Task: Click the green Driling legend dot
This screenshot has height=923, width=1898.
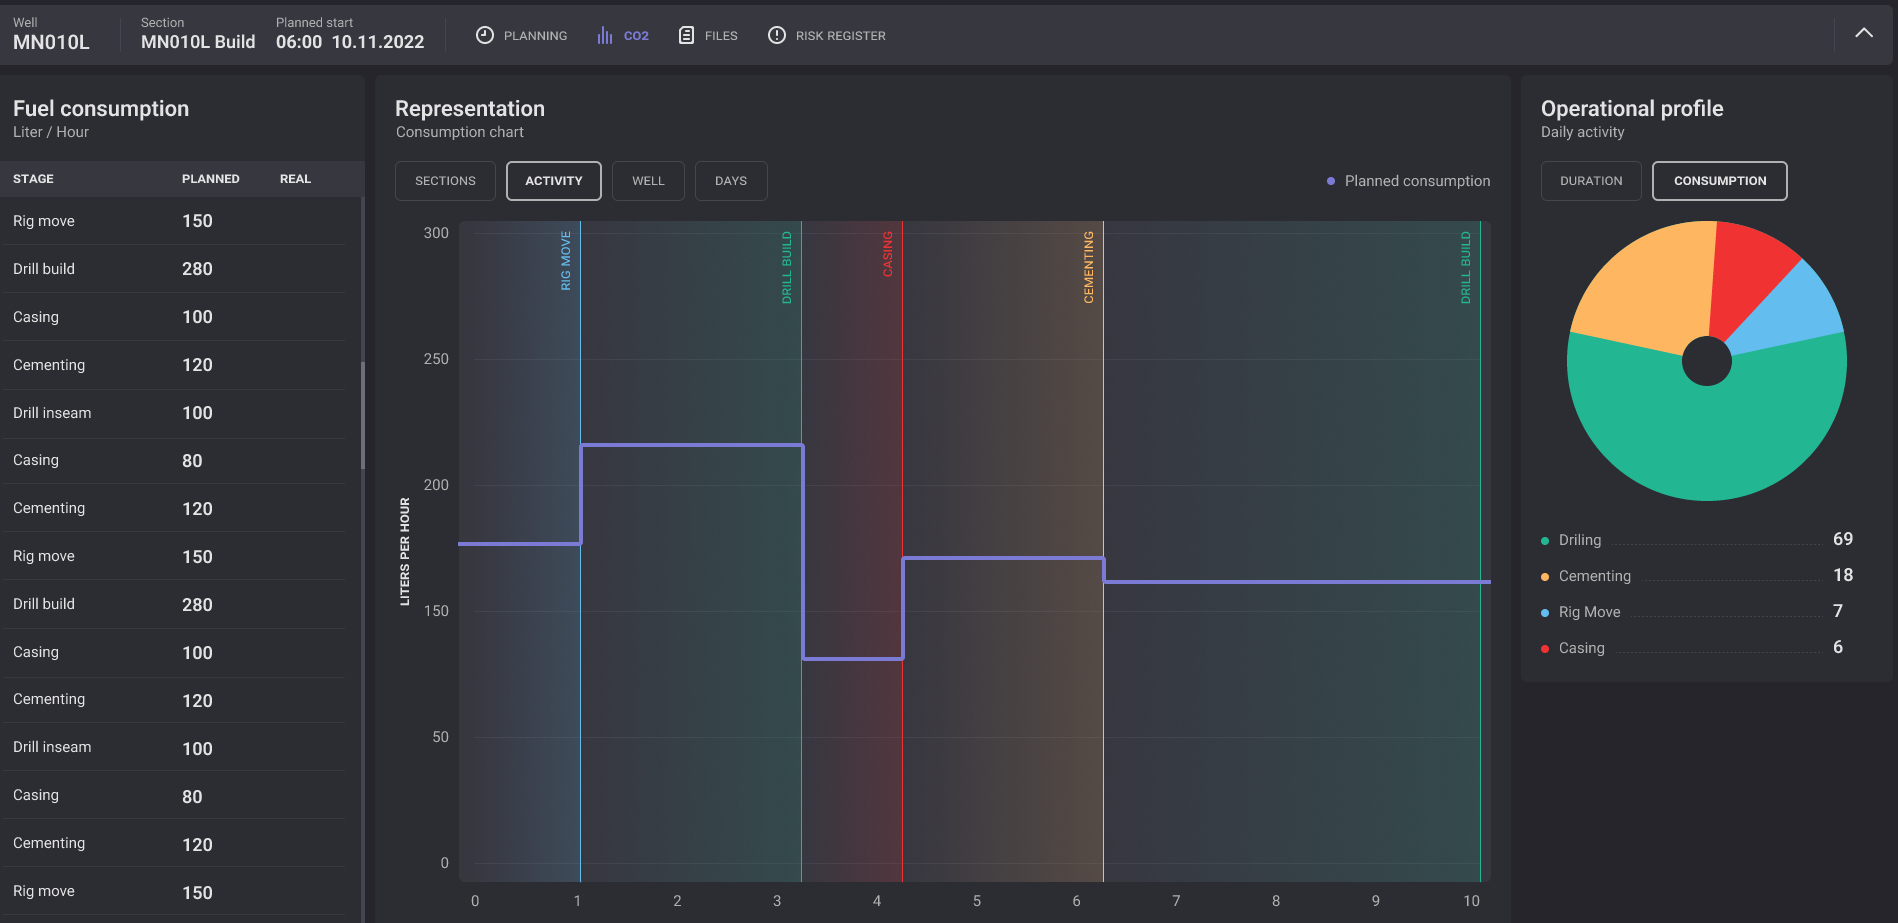Action: click(x=1545, y=541)
